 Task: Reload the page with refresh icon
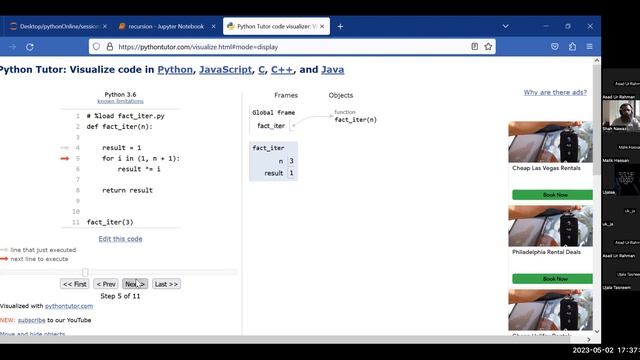tap(30, 47)
